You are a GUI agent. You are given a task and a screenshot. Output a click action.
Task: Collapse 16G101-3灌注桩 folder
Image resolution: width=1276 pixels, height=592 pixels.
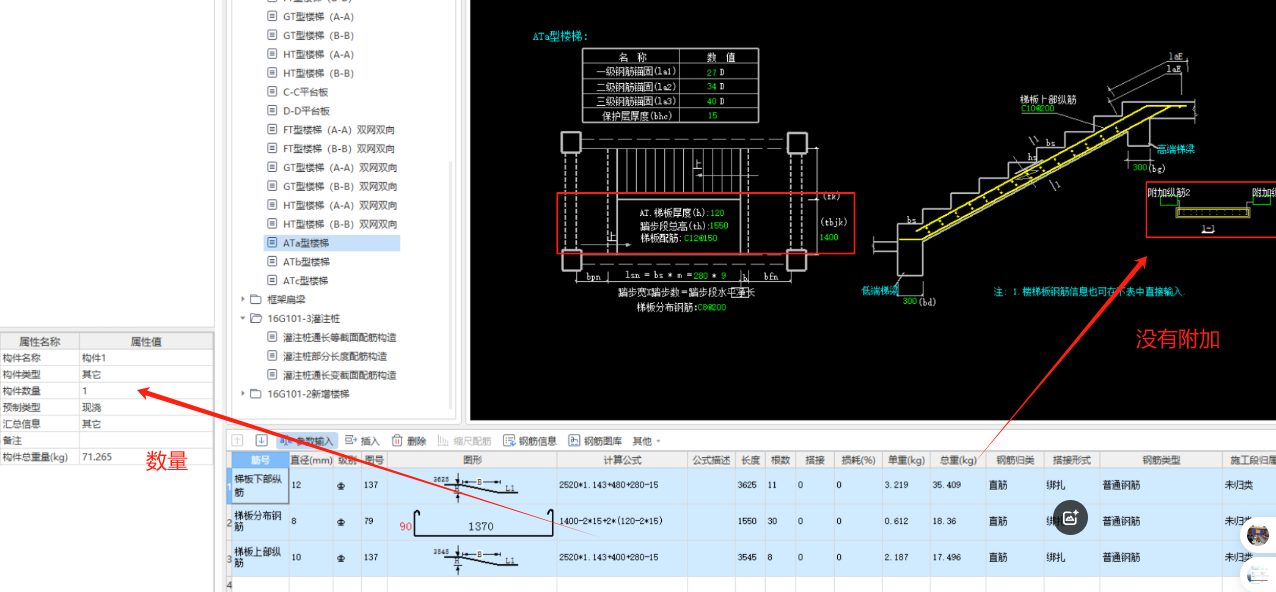[x=243, y=318]
